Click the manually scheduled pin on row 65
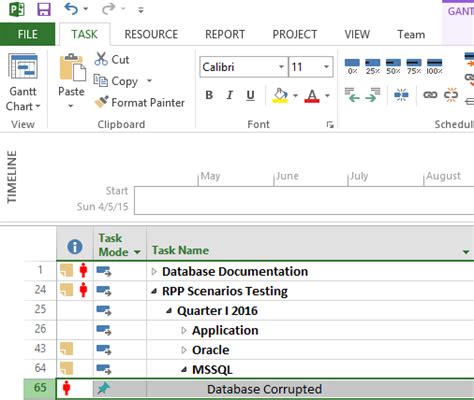 103,388
